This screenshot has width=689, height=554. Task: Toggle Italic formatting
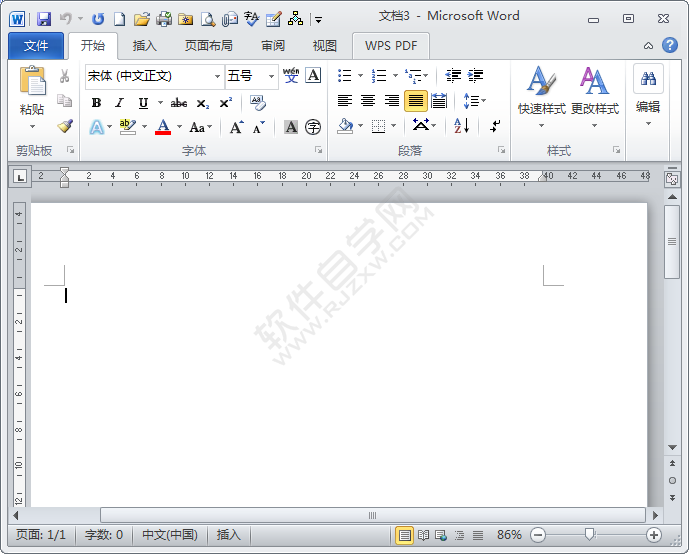click(119, 103)
